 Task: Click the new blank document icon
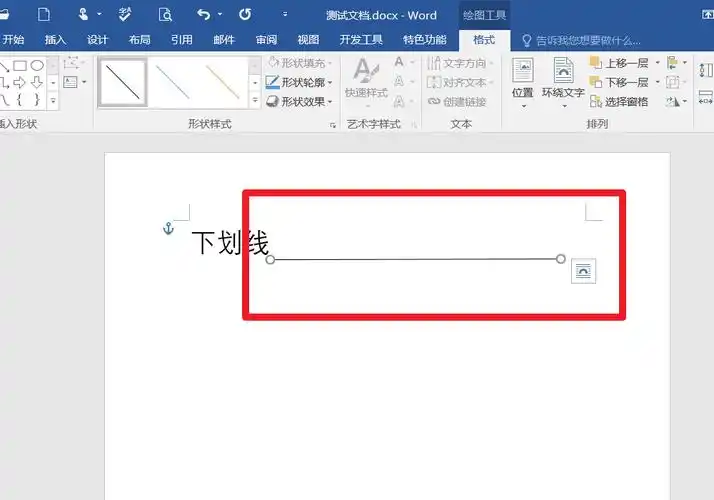tap(44, 15)
